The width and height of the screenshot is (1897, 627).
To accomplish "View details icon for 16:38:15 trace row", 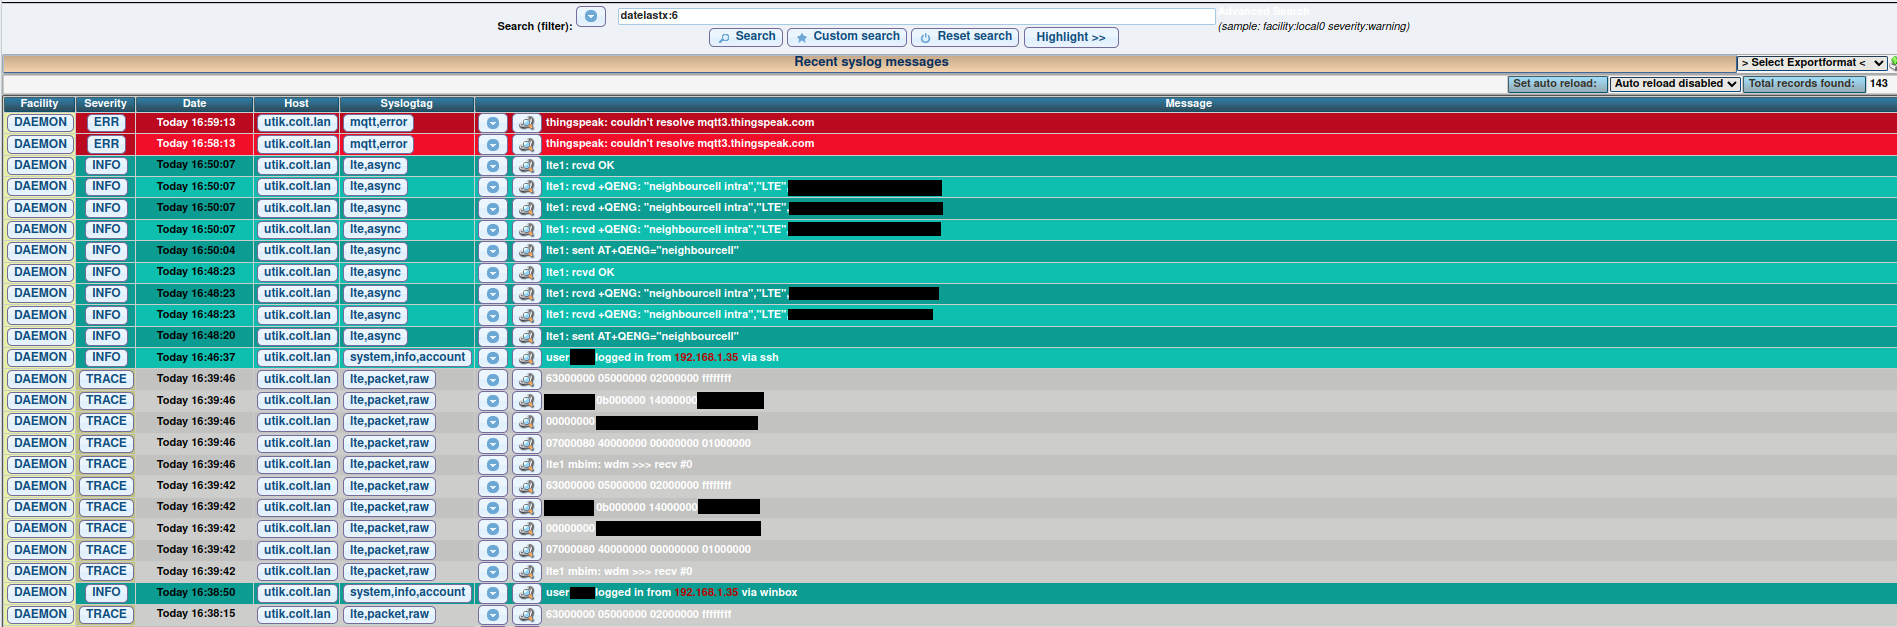I will [526, 615].
